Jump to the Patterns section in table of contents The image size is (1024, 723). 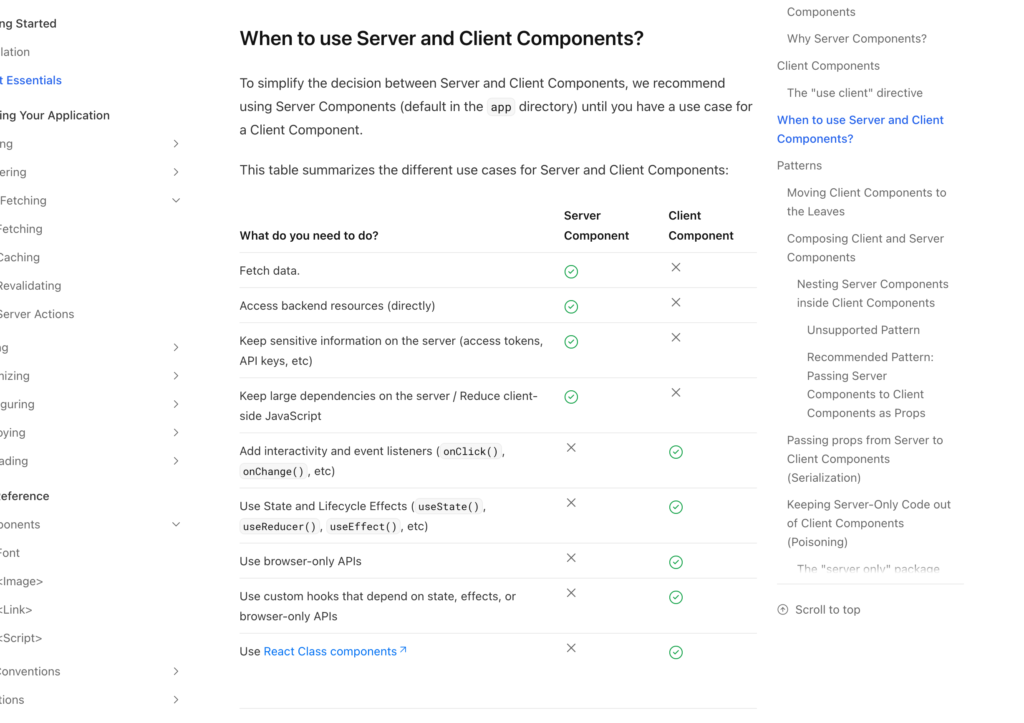pos(799,166)
